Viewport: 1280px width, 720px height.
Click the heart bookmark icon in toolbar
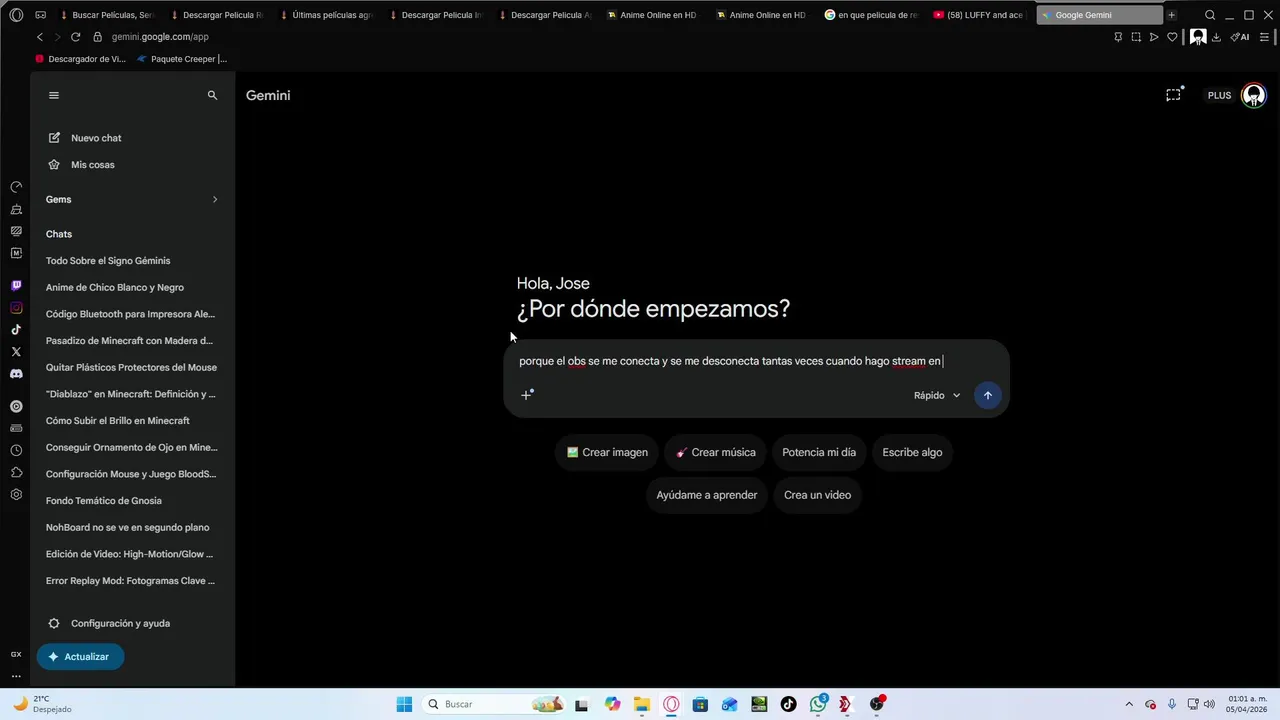[1172, 37]
